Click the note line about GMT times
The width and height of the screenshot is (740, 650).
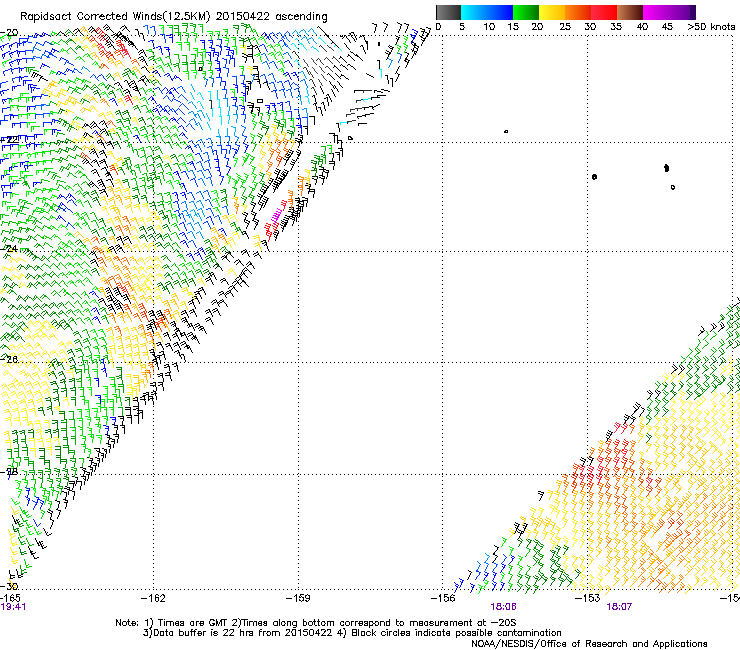[316, 623]
